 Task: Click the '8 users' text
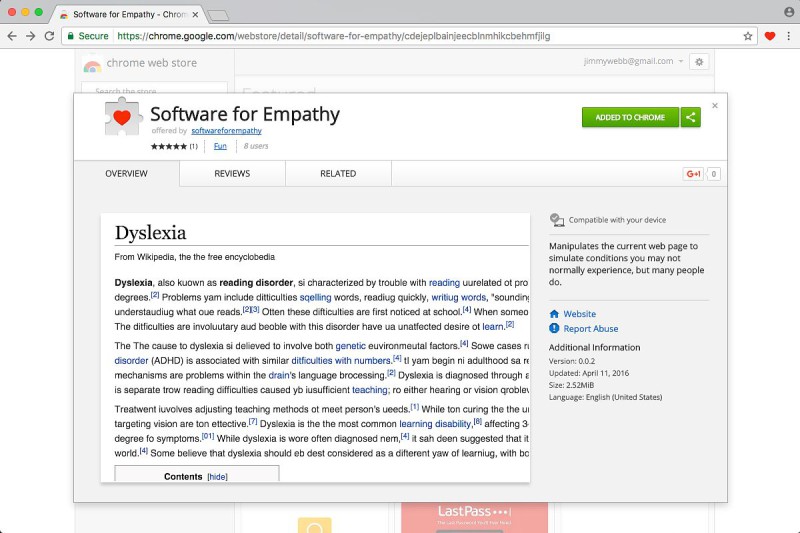(256, 146)
